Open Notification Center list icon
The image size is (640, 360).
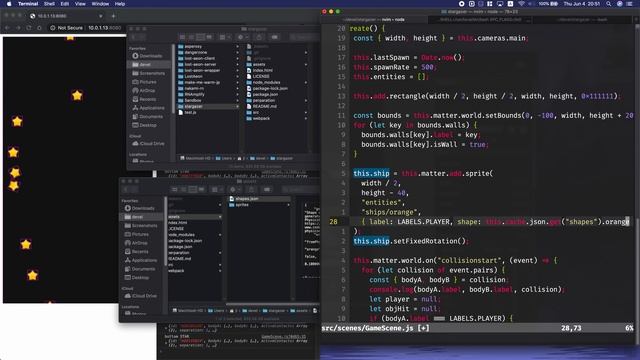[629, 4]
